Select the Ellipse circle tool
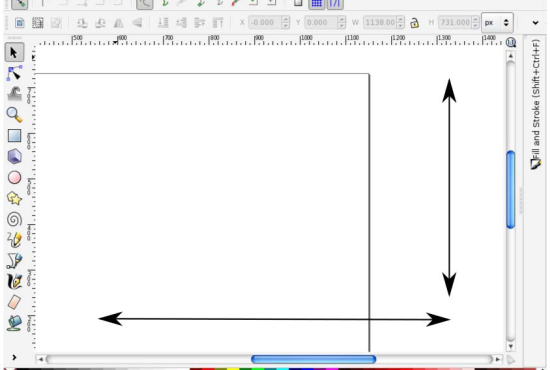550x370 pixels. point(14,177)
